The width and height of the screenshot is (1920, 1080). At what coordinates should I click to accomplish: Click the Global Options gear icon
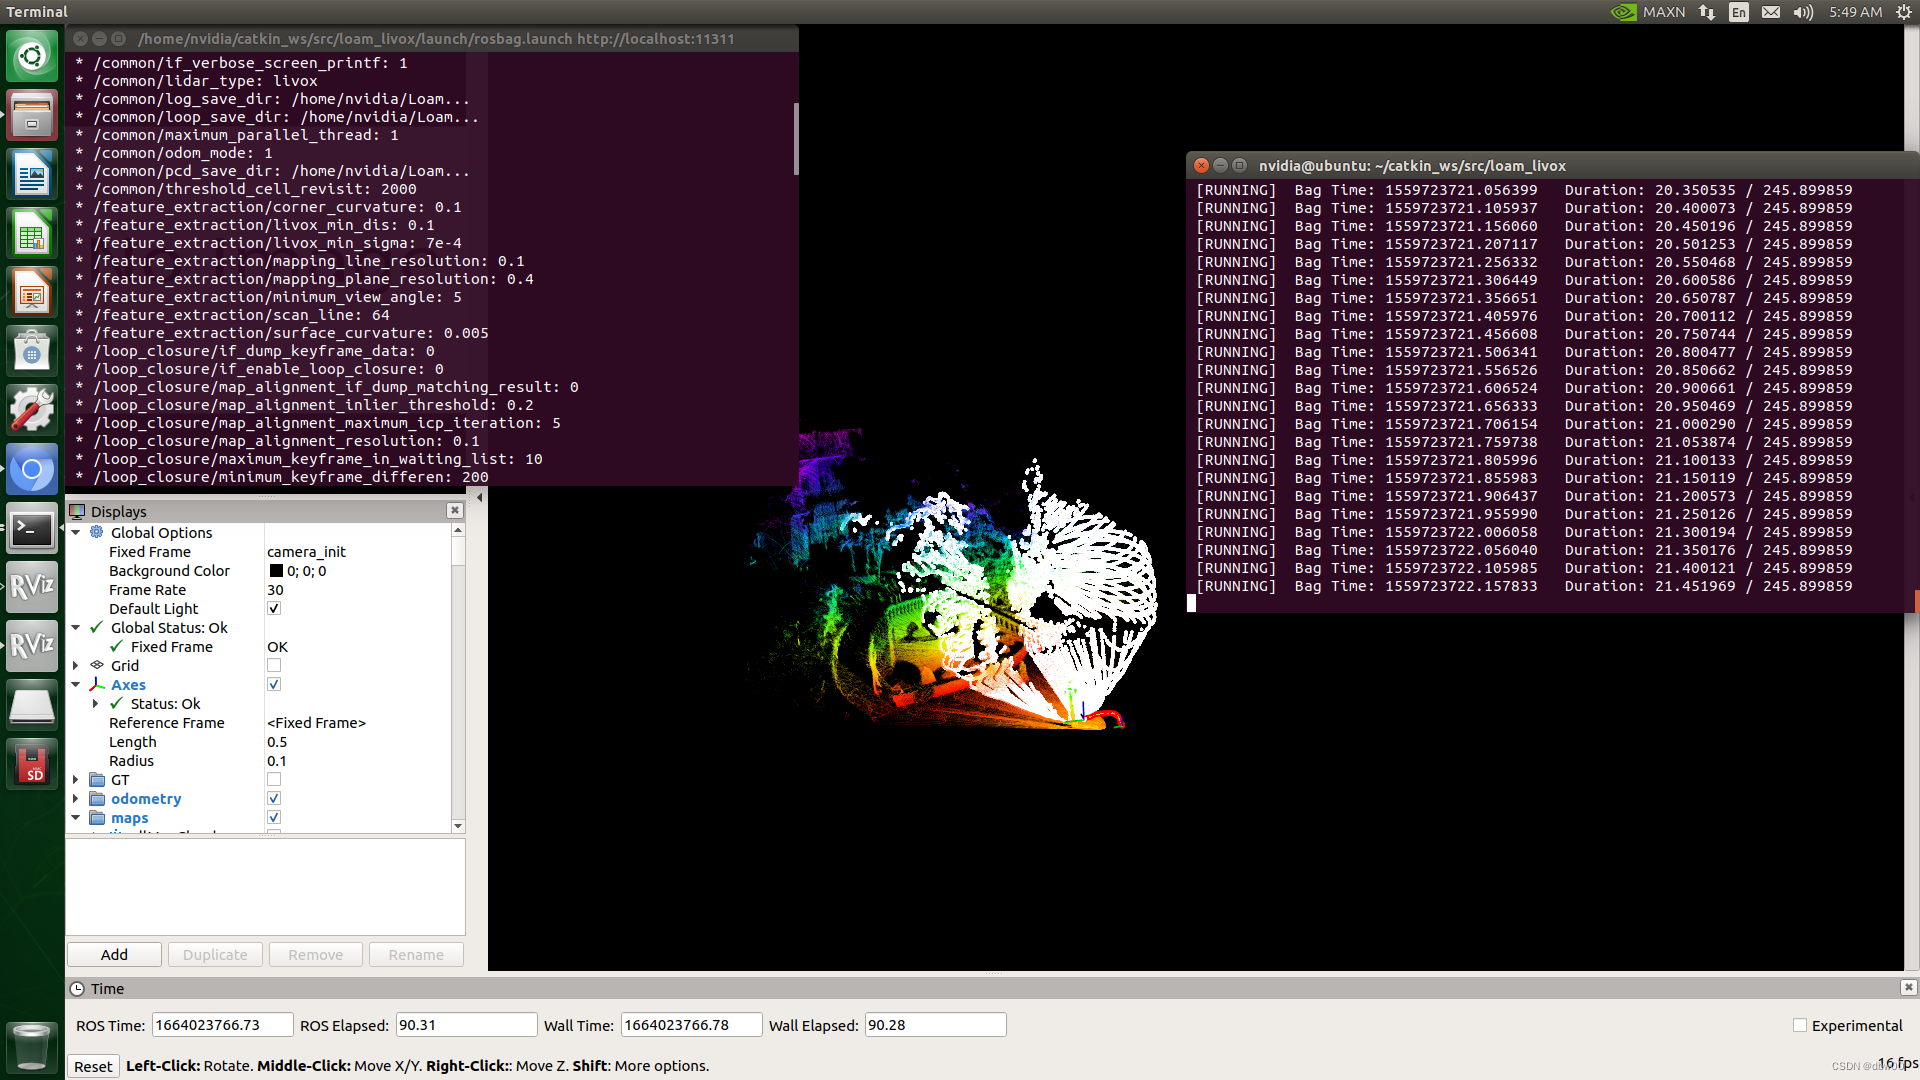coord(96,532)
